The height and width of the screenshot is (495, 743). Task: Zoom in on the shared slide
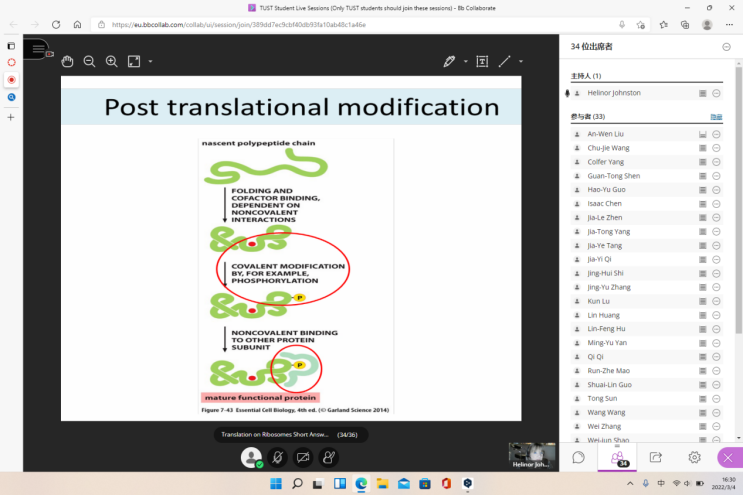(x=111, y=61)
